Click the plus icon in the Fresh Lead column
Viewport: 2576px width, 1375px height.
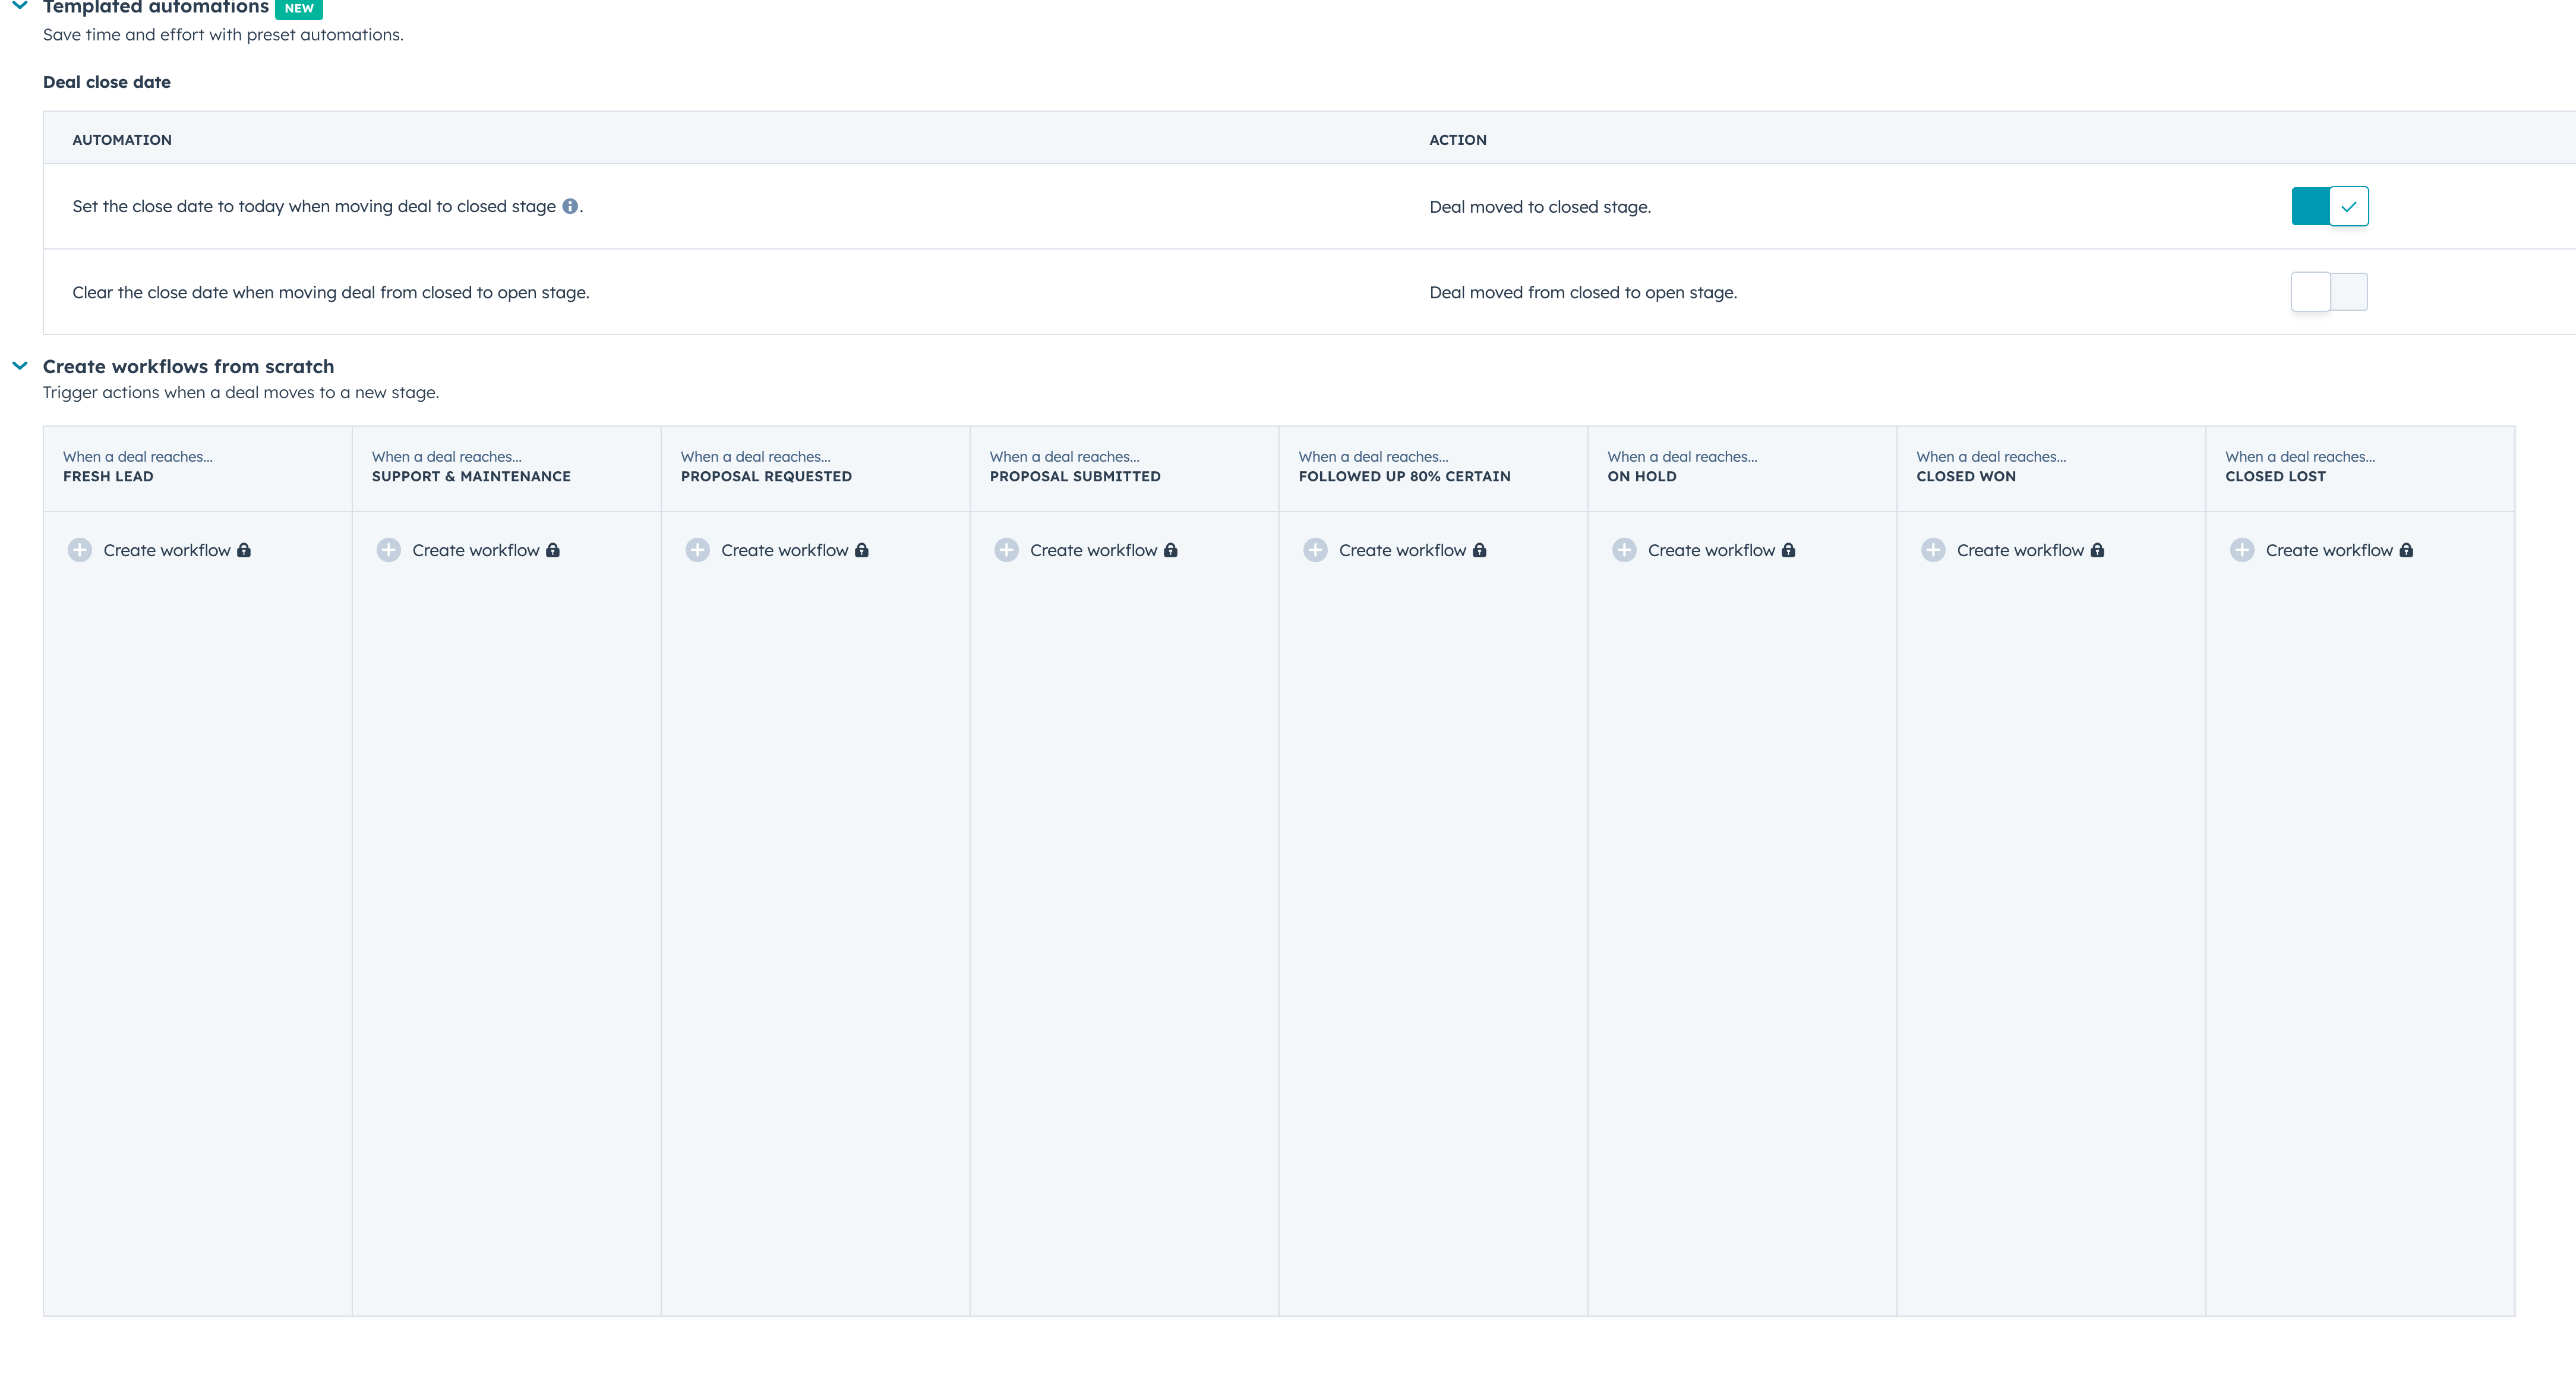pos(80,550)
